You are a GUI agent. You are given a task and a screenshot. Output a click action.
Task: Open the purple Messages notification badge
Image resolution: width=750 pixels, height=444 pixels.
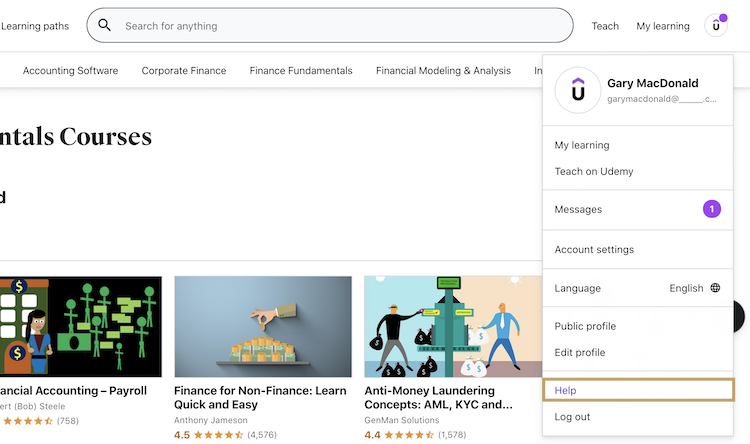tap(711, 209)
